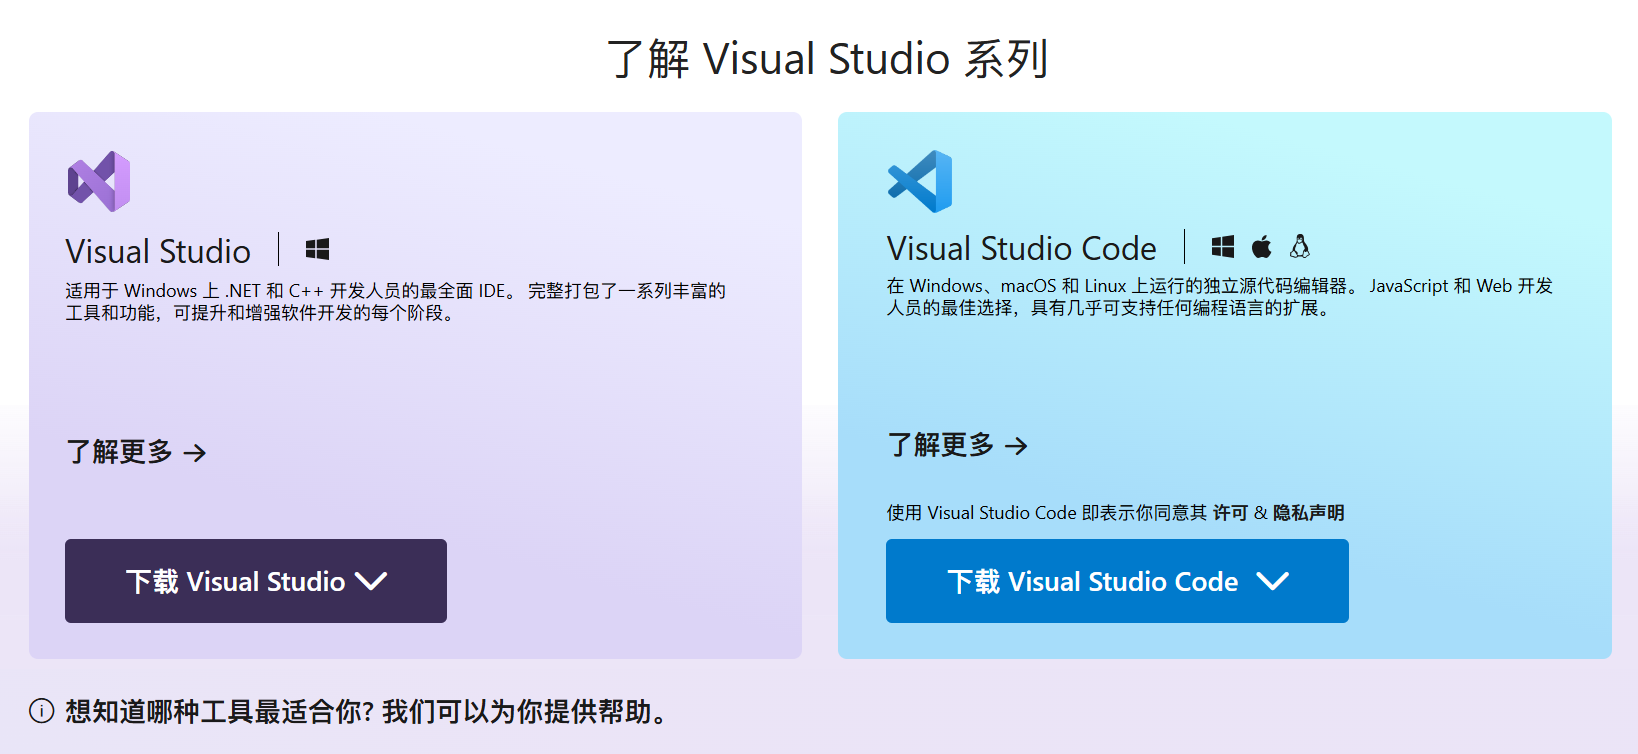This screenshot has height=754, width=1638.
Task: Click the 了解 Visual Studio 系列 page heading
Action: coord(827,59)
